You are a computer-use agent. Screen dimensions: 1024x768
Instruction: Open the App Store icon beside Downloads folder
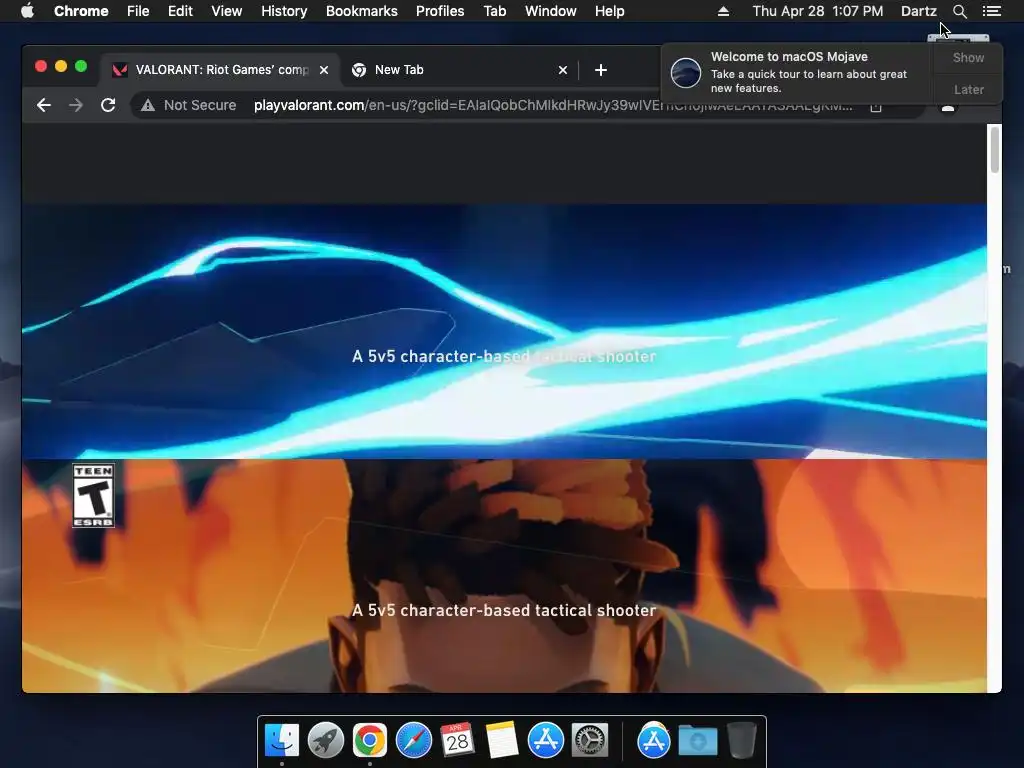pos(654,741)
